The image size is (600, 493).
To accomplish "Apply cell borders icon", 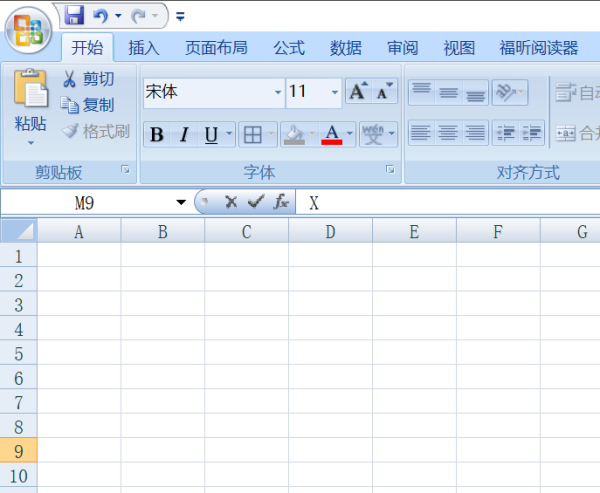I will pos(253,135).
